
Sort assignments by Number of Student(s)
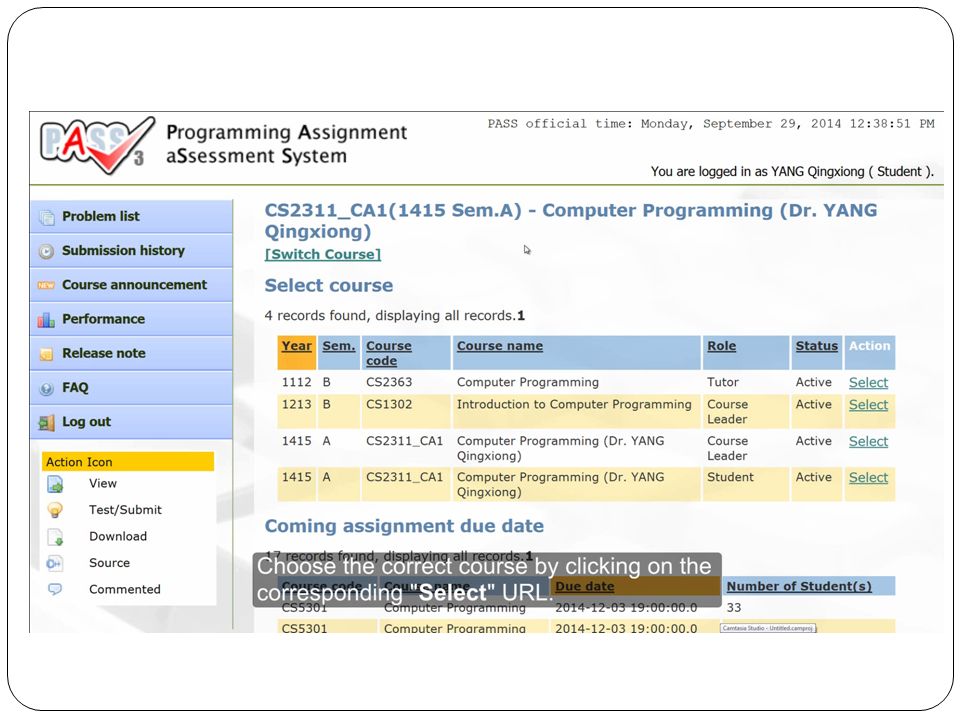coord(799,587)
